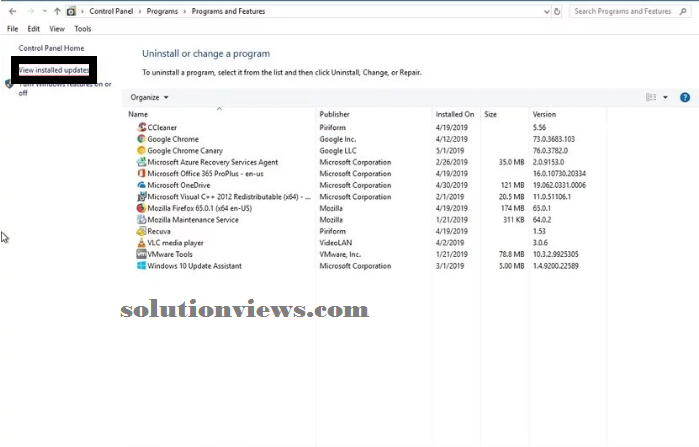
Task: Open help with the blue question mark
Action: pos(685,97)
